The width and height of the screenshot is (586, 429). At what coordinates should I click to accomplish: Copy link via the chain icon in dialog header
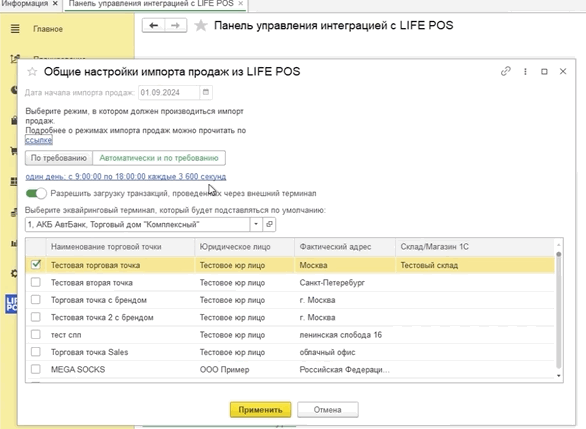[x=506, y=71]
